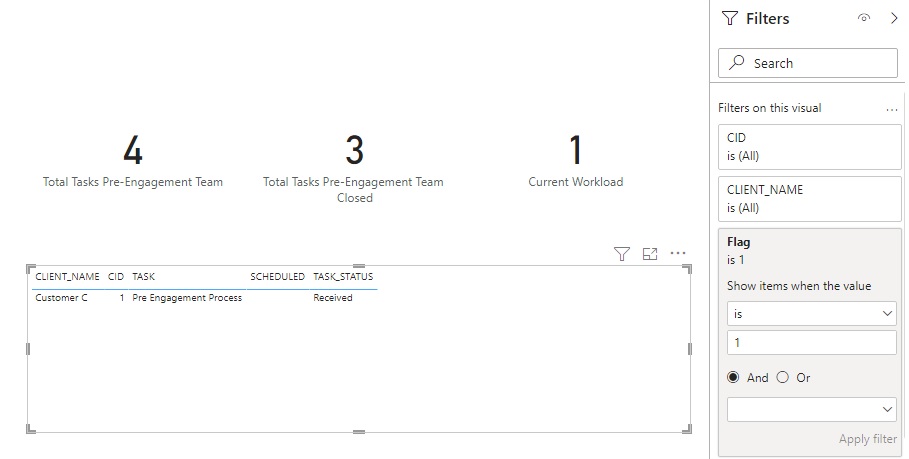Click the Current Workload card value 1
This screenshot has width=909, height=459.
click(575, 150)
